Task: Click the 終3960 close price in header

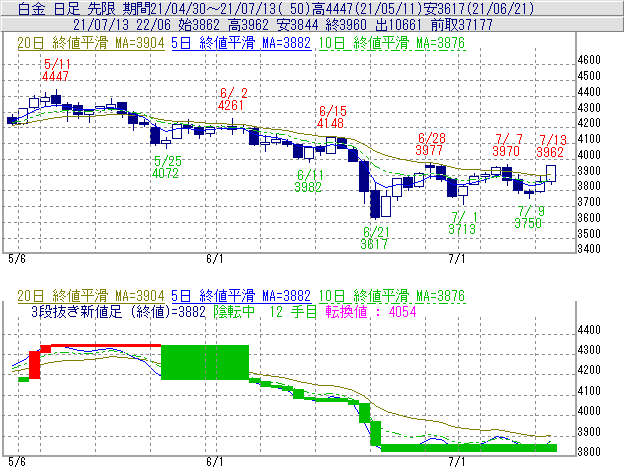Action: (346, 25)
